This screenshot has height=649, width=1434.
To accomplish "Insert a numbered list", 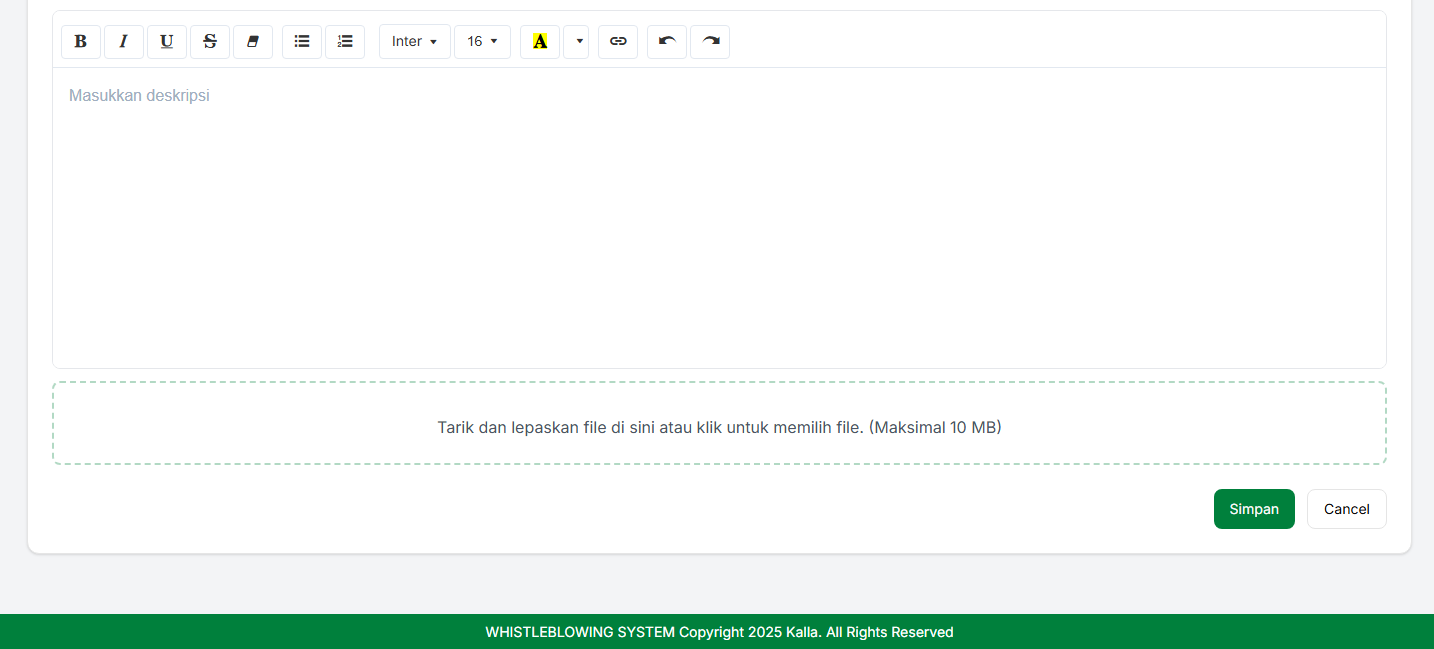I will (345, 42).
